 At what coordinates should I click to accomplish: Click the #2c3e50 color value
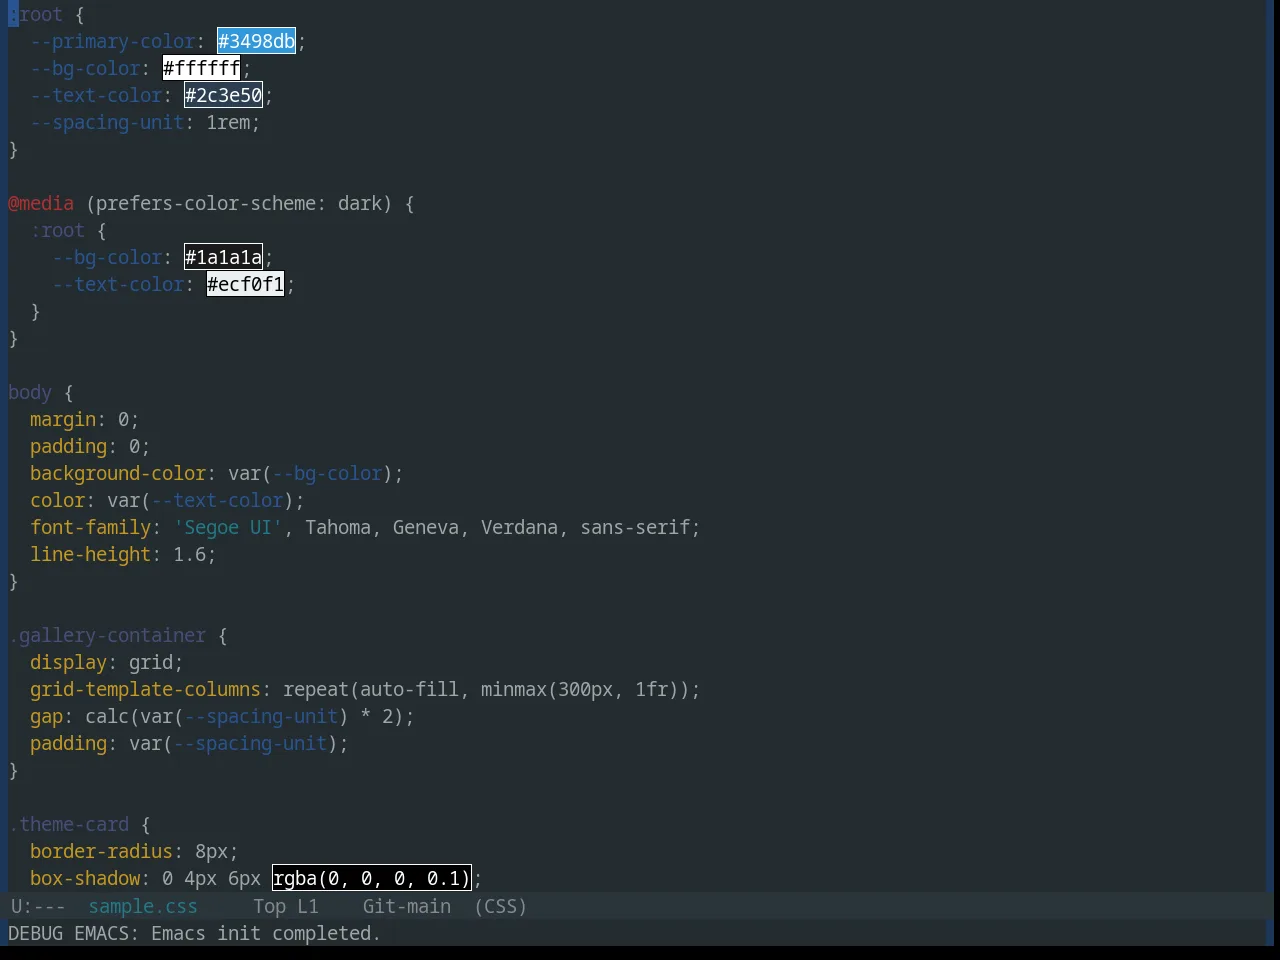223,95
